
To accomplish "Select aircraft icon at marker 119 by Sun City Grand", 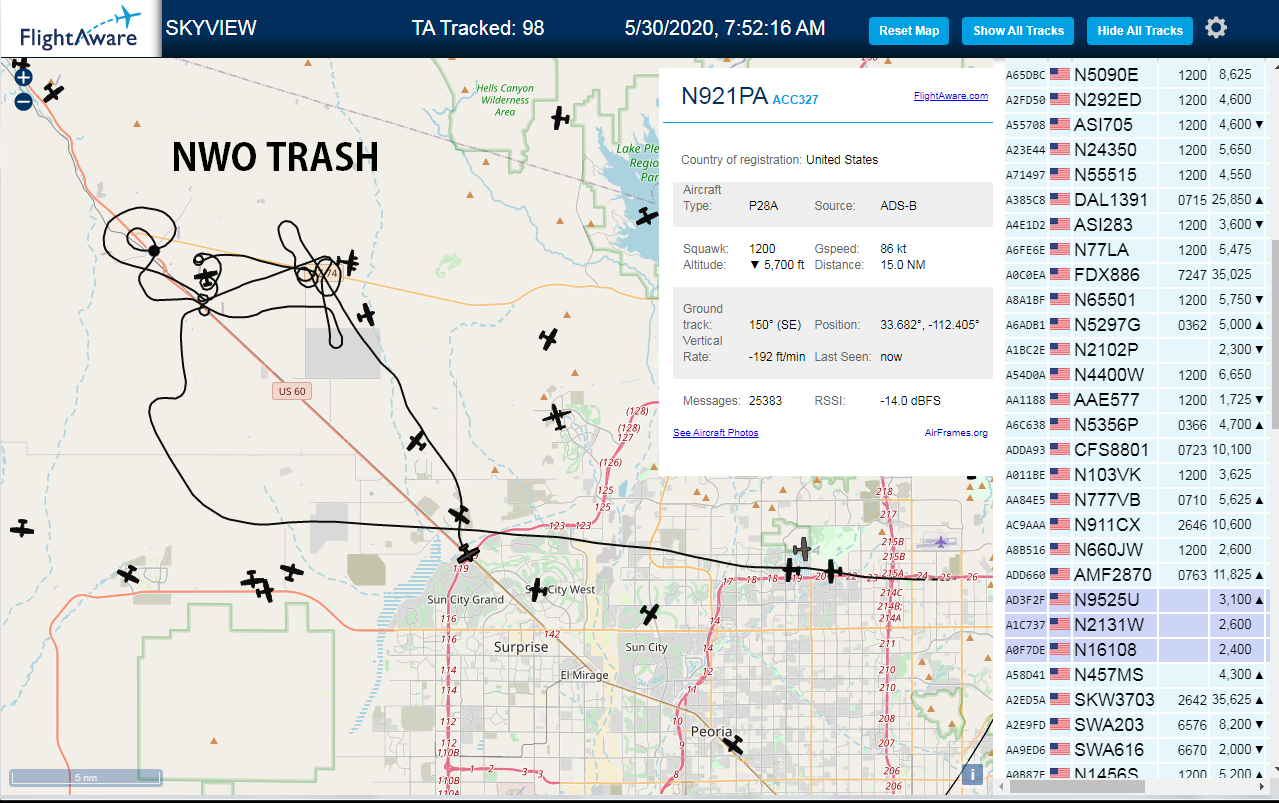I will [x=468, y=553].
